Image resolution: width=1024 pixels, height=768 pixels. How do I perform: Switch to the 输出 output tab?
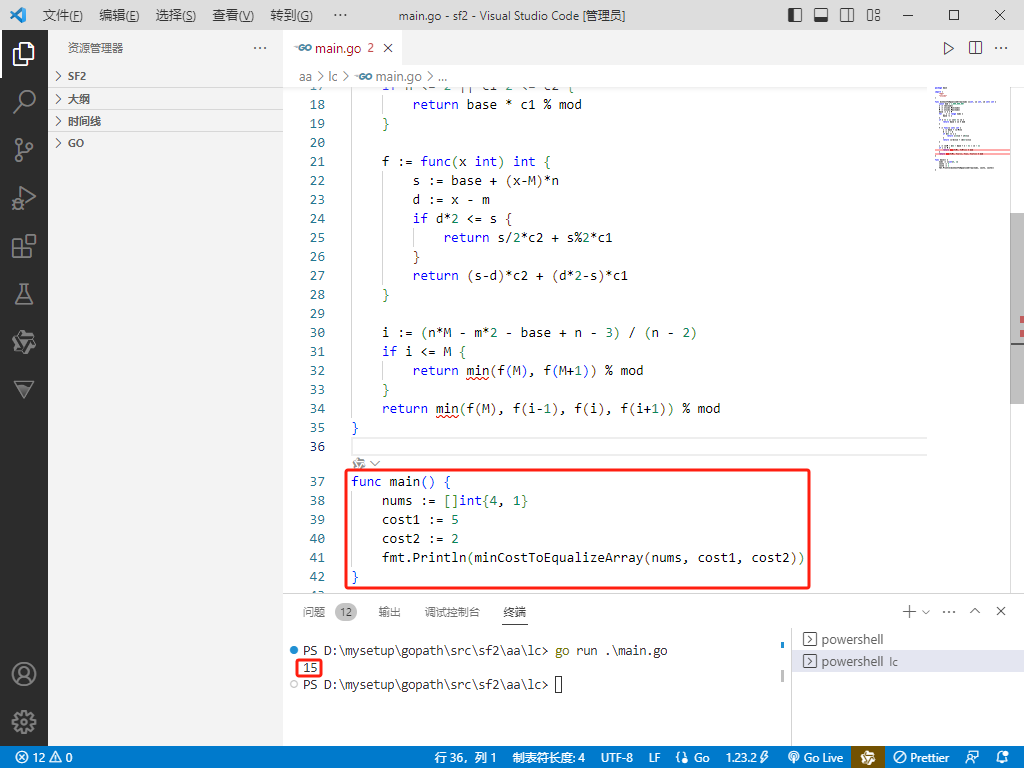pyautogui.click(x=389, y=612)
